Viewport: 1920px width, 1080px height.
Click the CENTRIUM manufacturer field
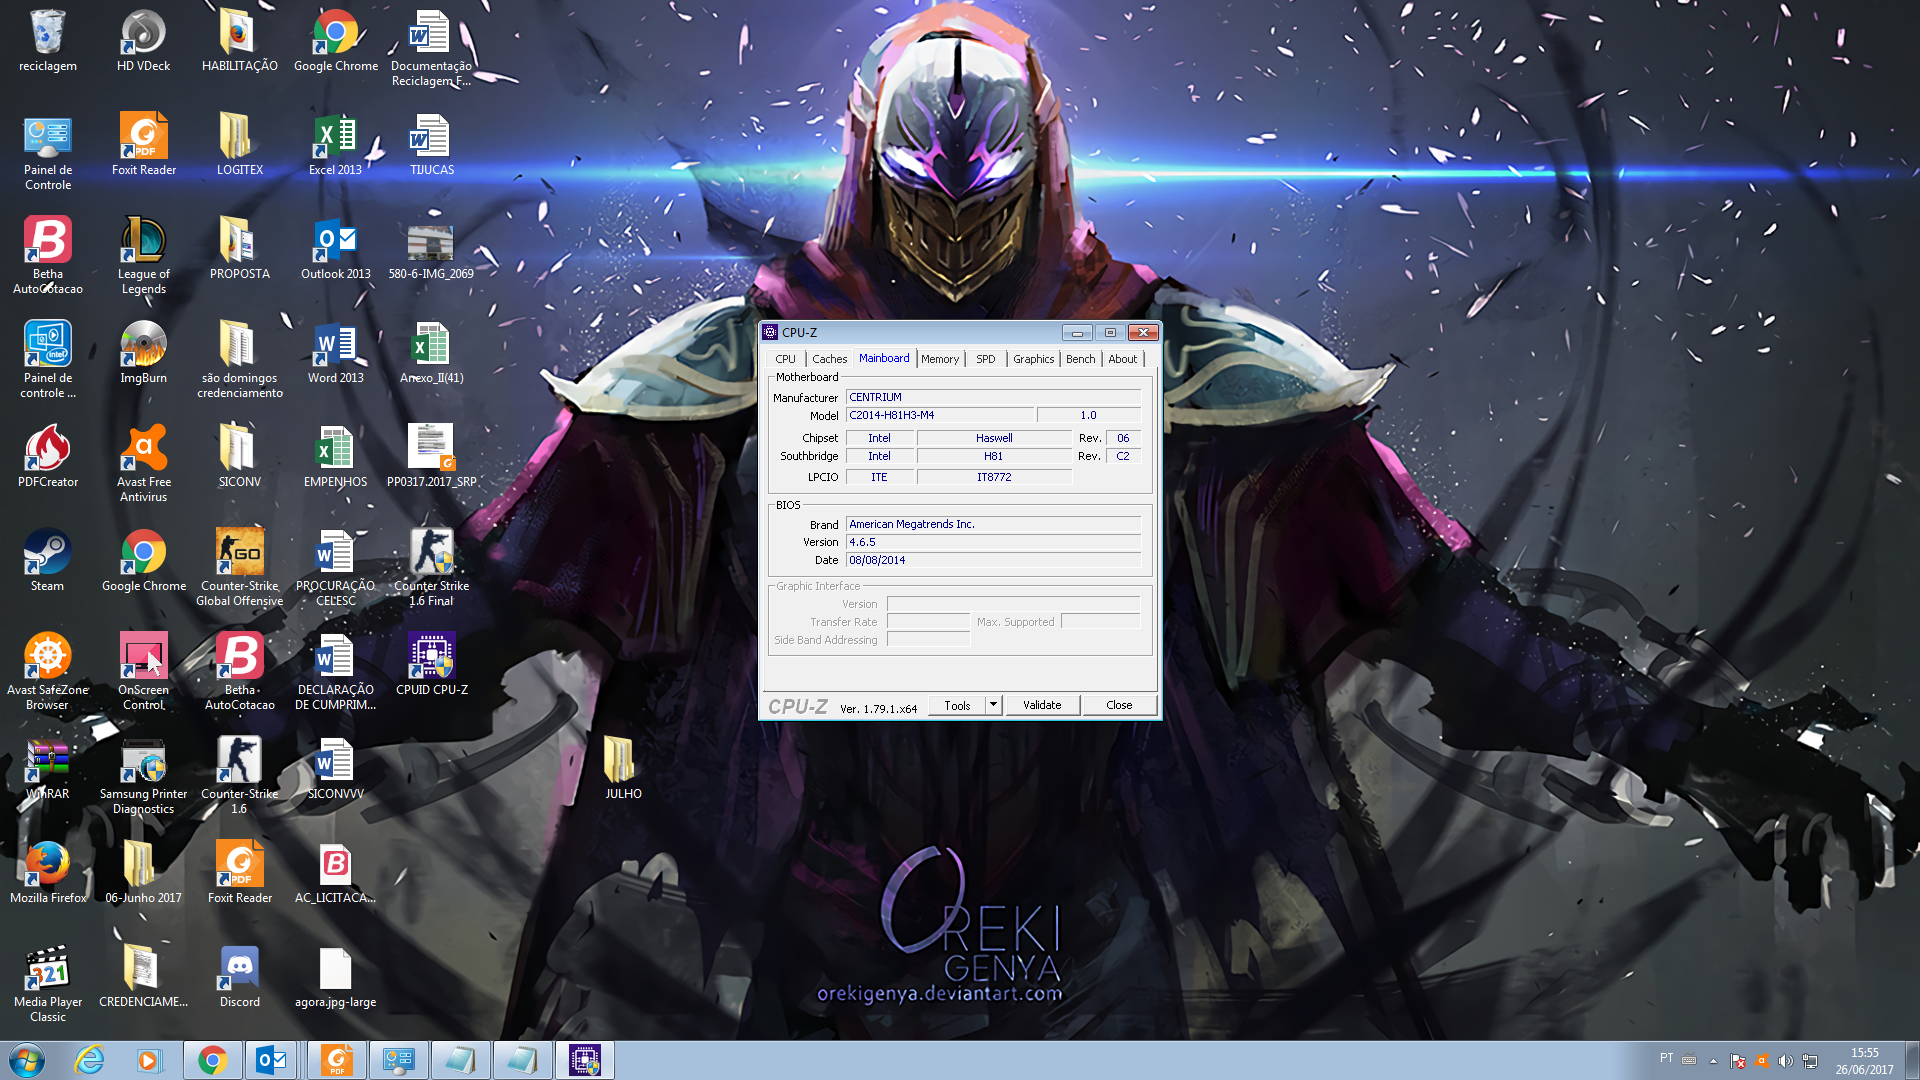(x=993, y=397)
